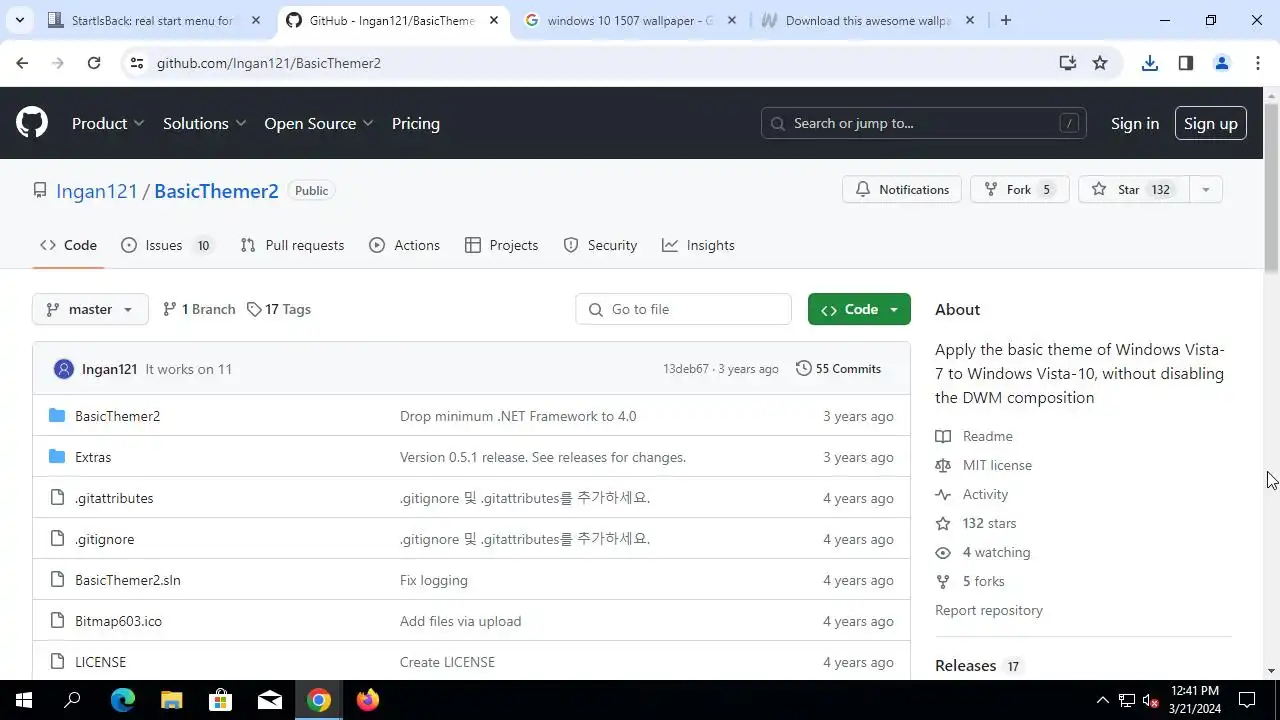The image size is (1280, 720).
Task: Open the master branch selector
Action: coord(90,309)
